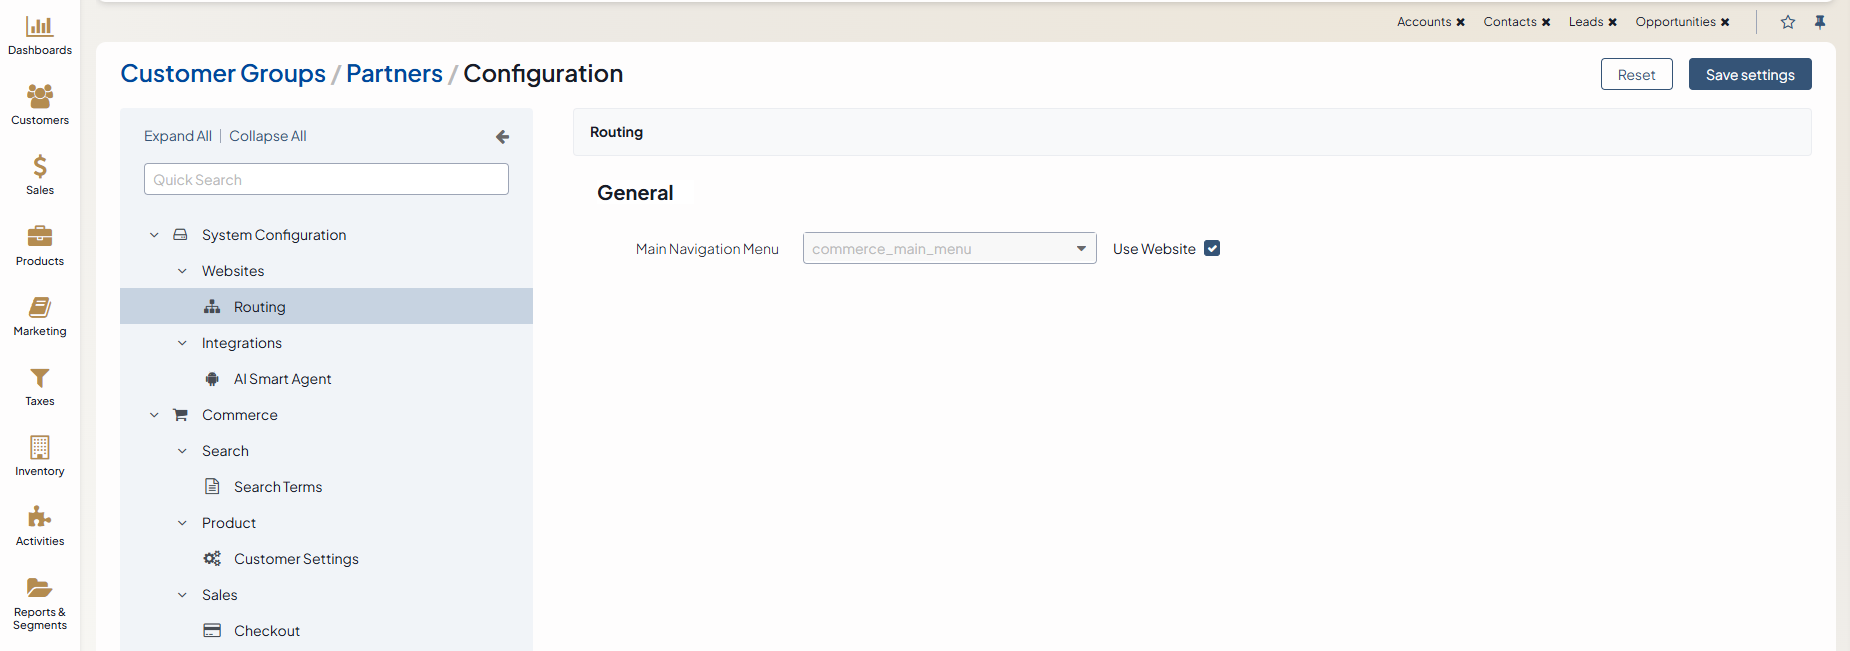The width and height of the screenshot is (1850, 651).
Task: Select AI Smart Agent in tree
Action: (x=282, y=379)
